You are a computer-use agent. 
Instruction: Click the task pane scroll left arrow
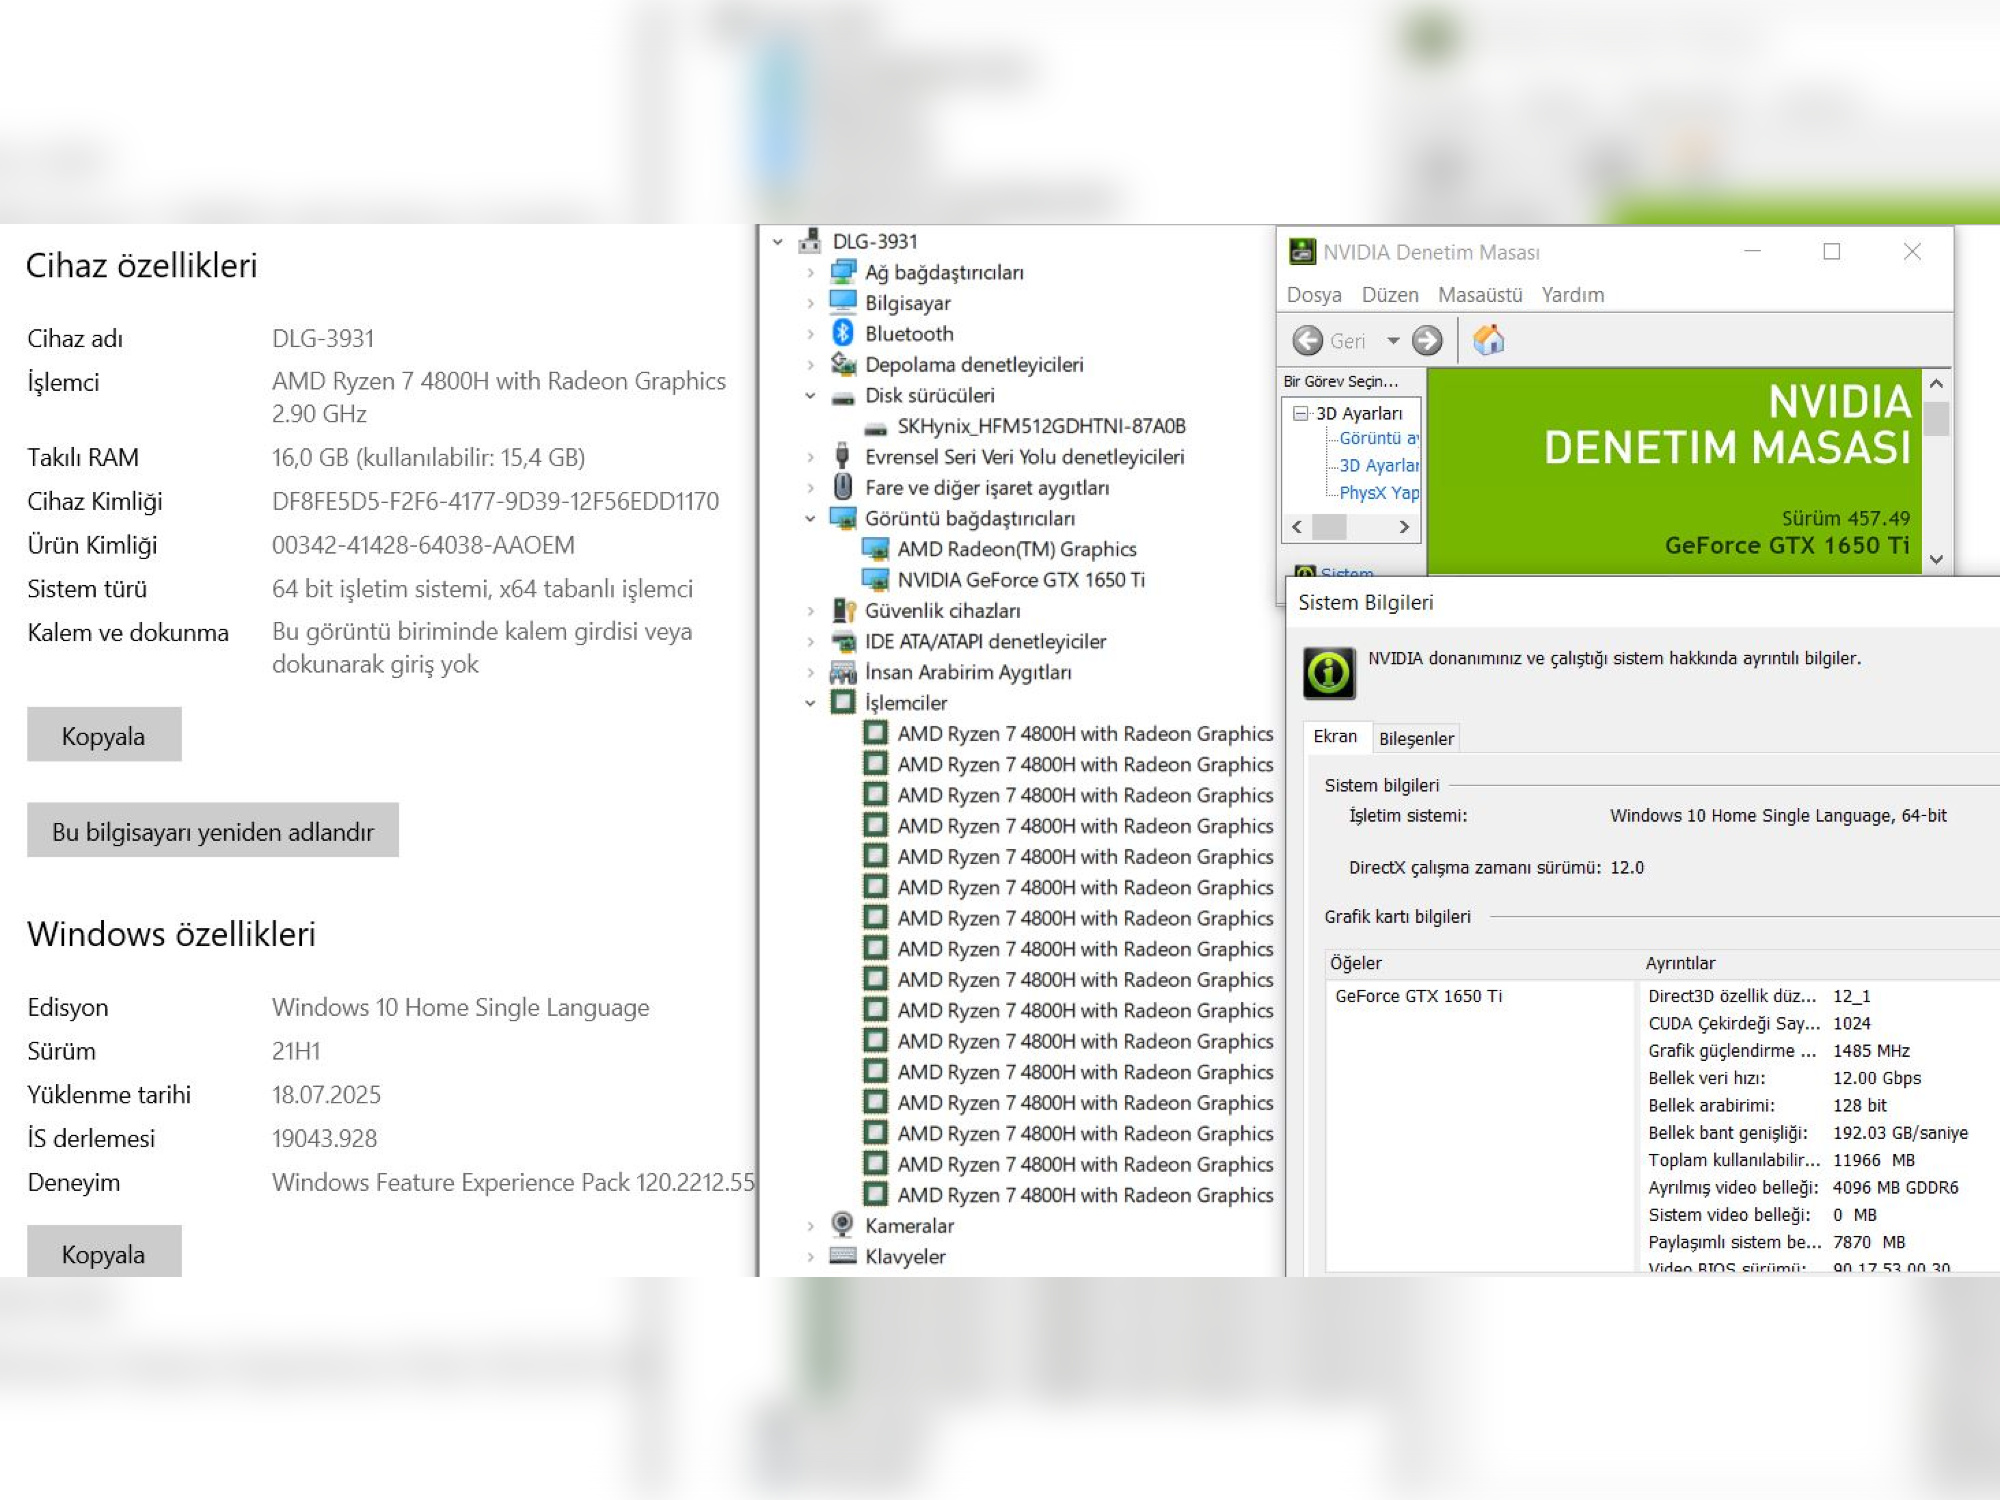click(x=1297, y=527)
